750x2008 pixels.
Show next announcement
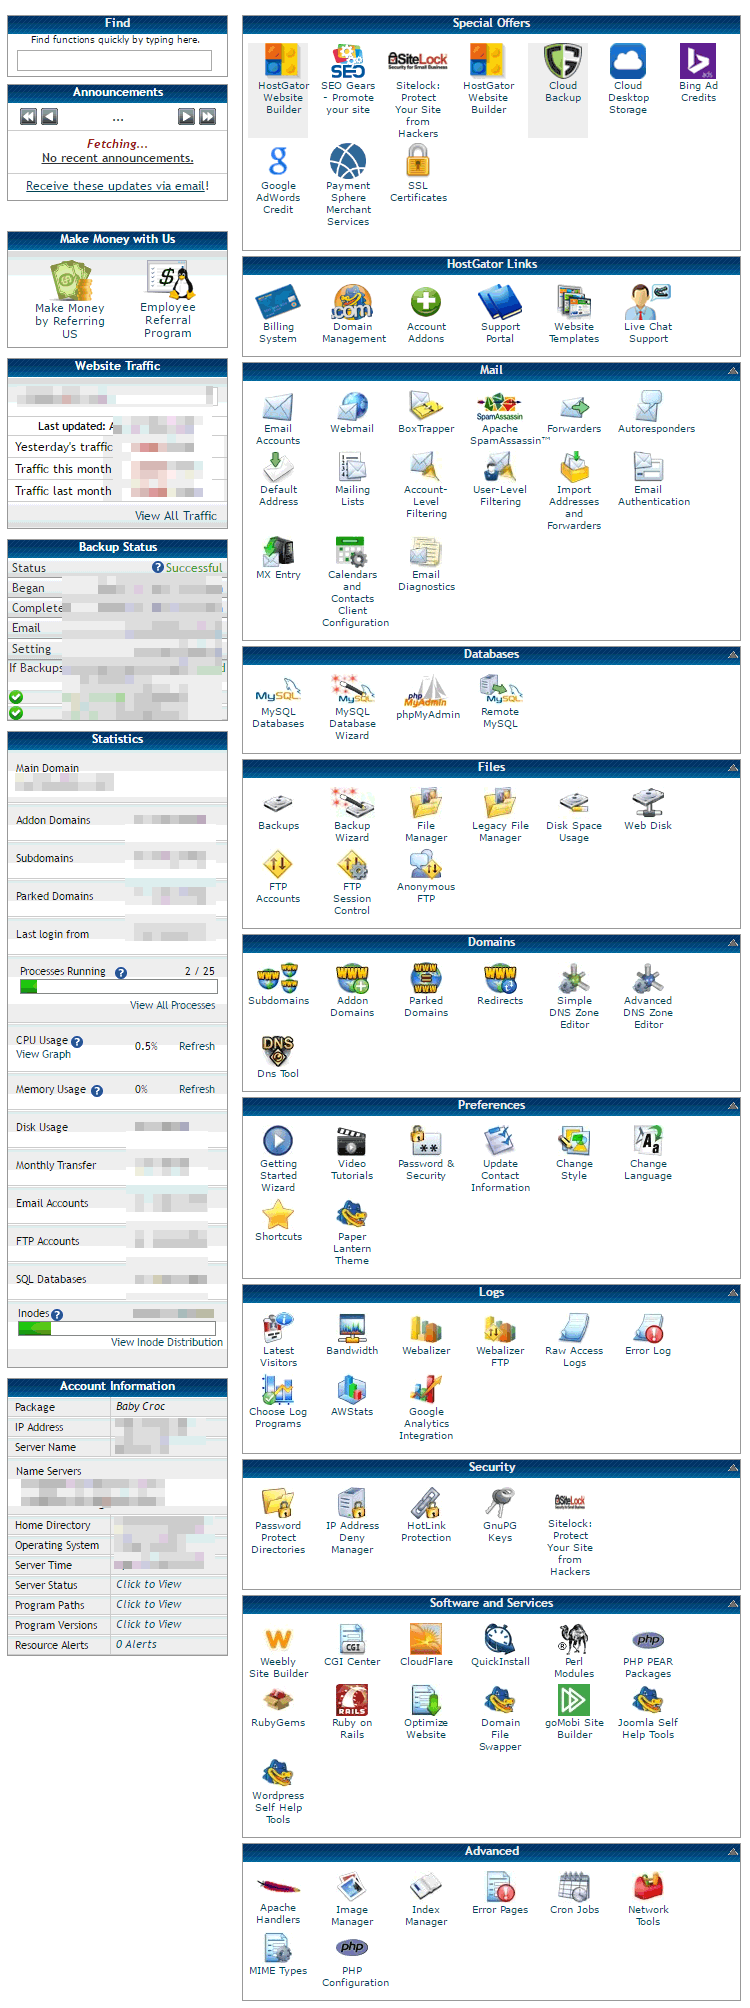[186, 116]
